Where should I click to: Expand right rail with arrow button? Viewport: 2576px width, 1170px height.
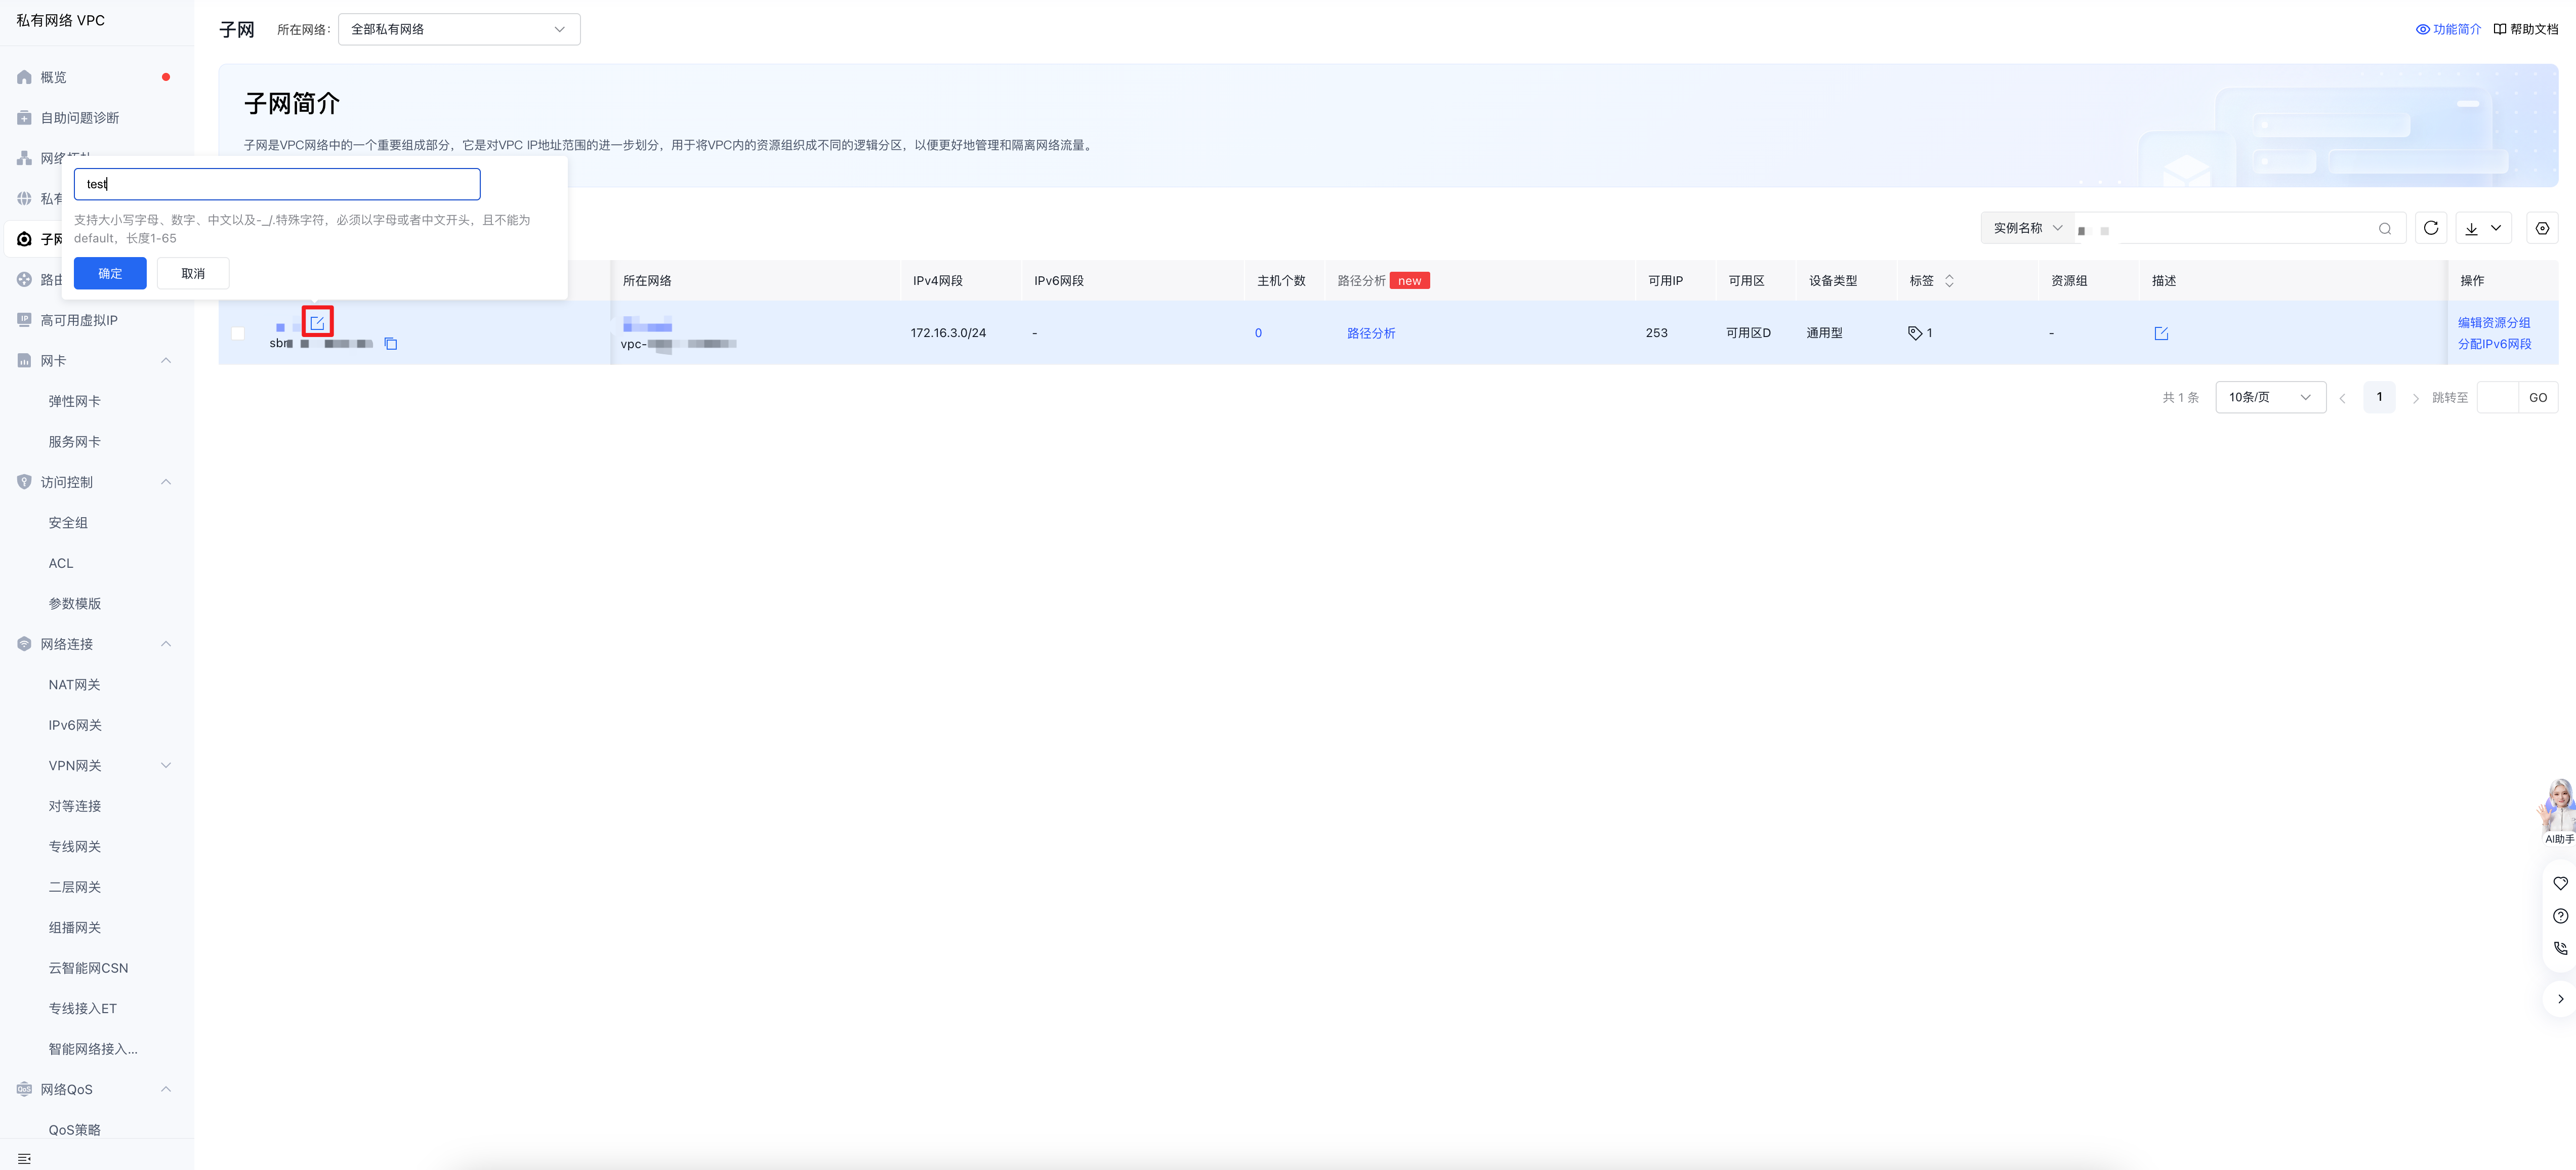pyautogui.click(x=2560, y=999)
